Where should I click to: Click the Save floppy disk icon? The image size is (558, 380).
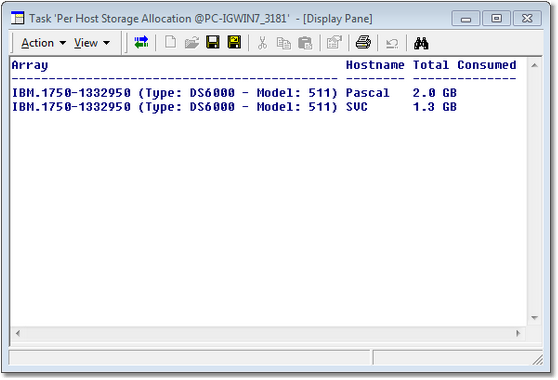(x=213, y=43)
